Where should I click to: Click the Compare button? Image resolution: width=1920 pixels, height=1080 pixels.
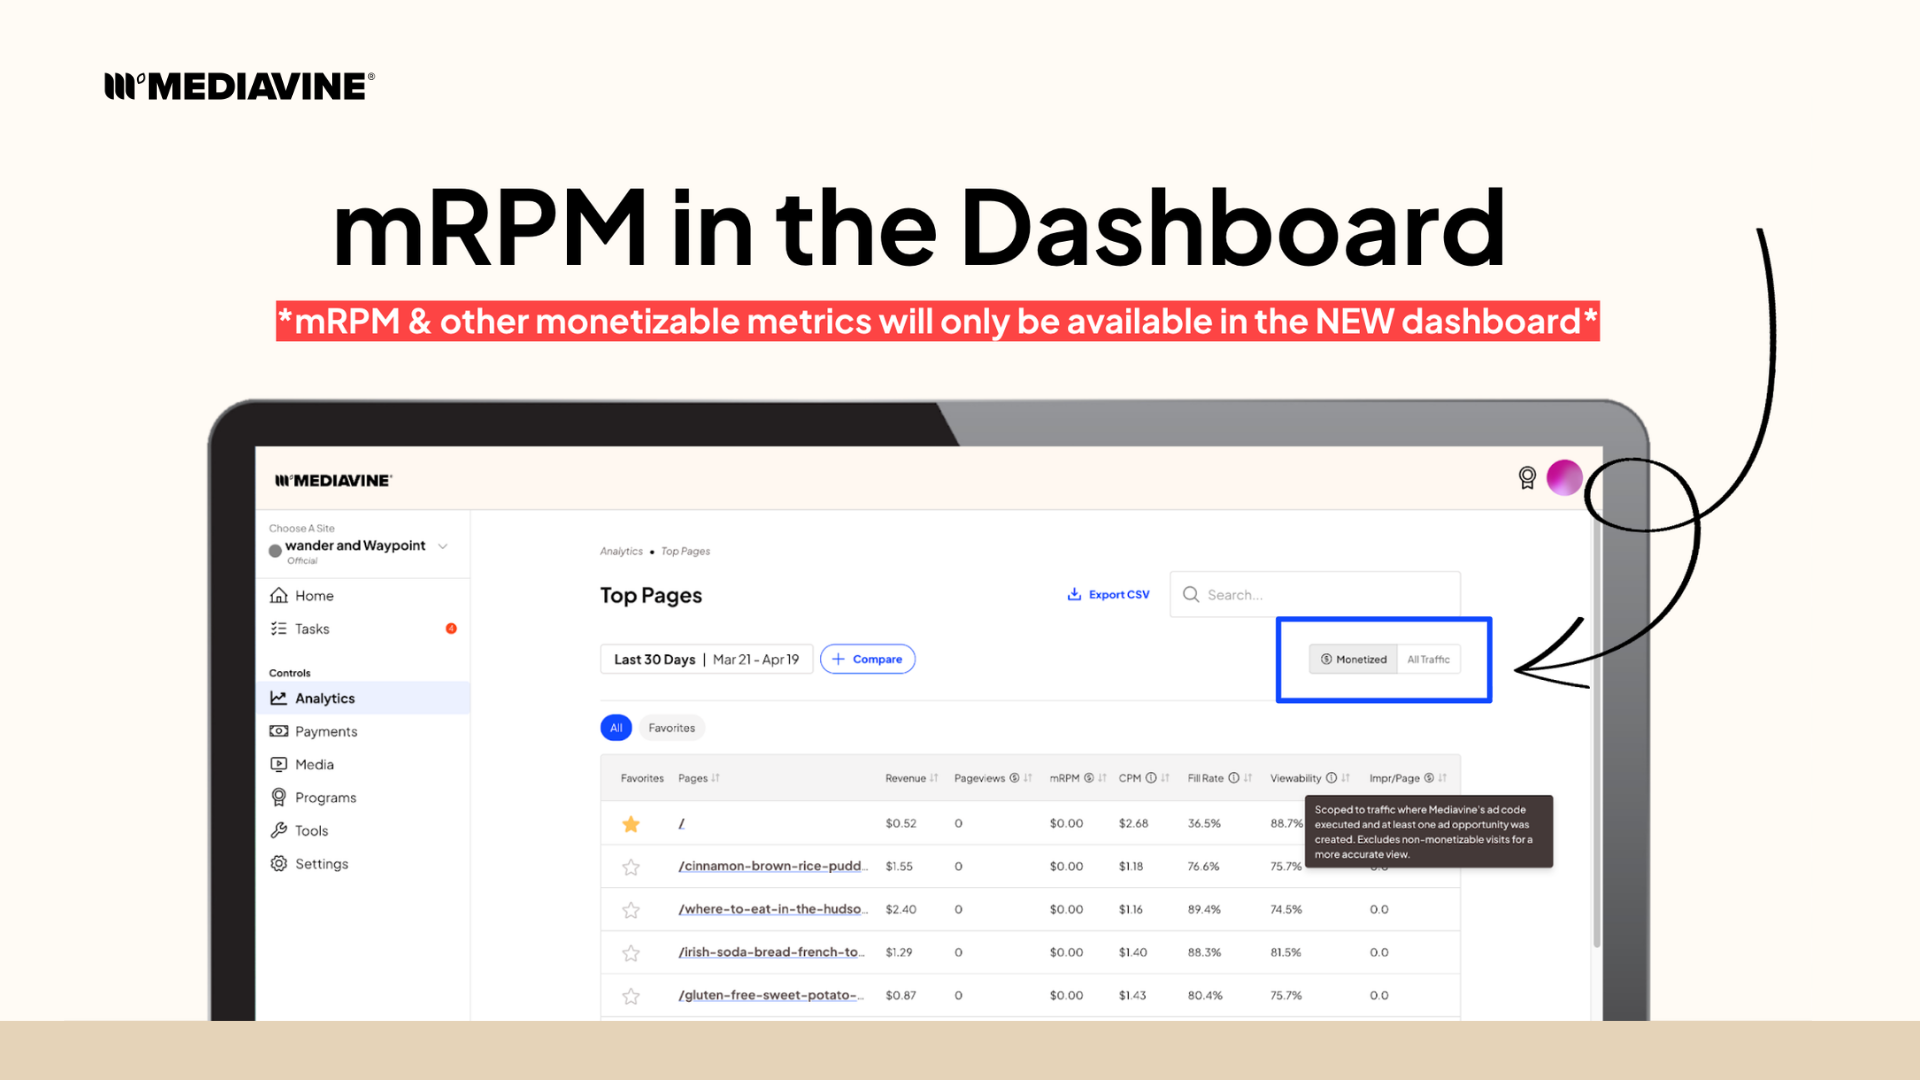(x=867, y=659)
